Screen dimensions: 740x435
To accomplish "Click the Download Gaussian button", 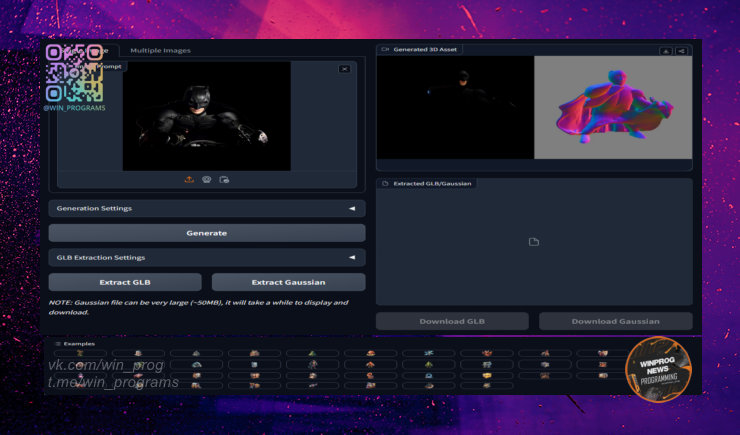I will (615, 321).
